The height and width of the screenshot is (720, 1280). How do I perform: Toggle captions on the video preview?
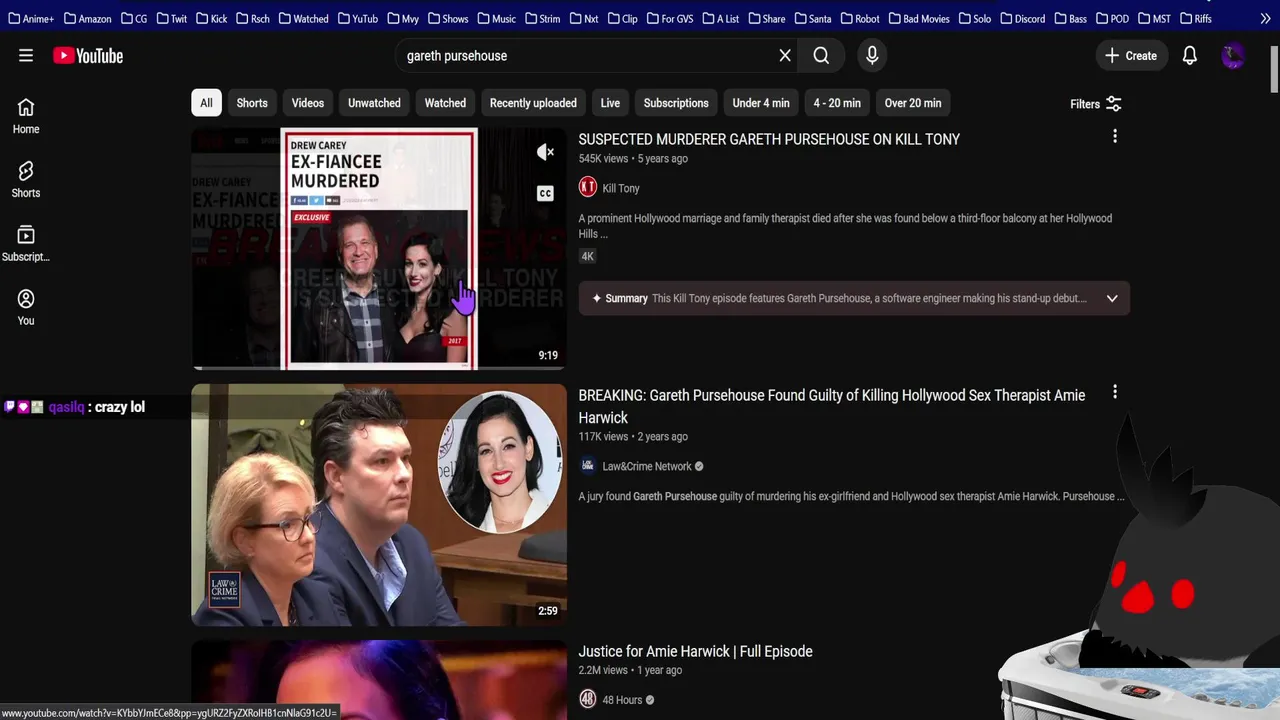[545, 193]
